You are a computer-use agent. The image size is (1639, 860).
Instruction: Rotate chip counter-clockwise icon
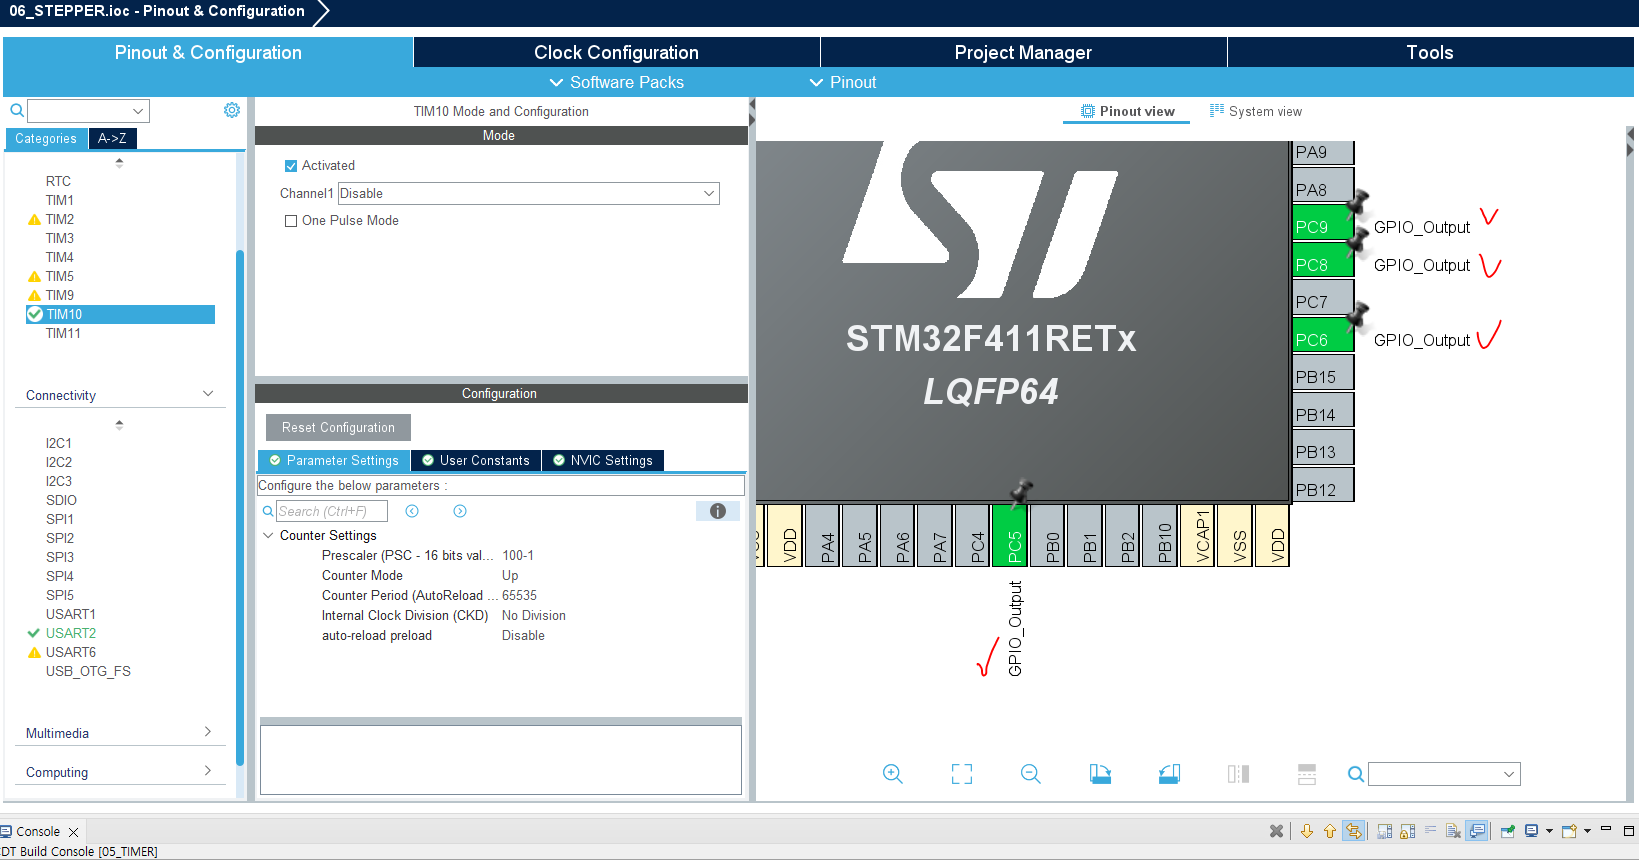(x=1169, y=774)
